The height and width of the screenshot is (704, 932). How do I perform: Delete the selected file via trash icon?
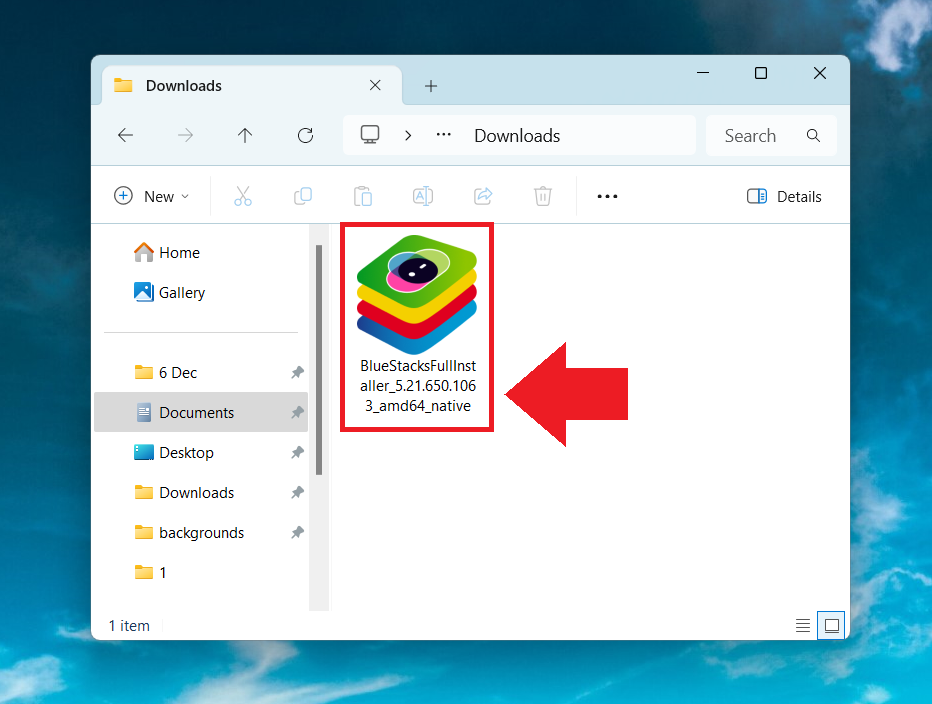tap(543, 196)
